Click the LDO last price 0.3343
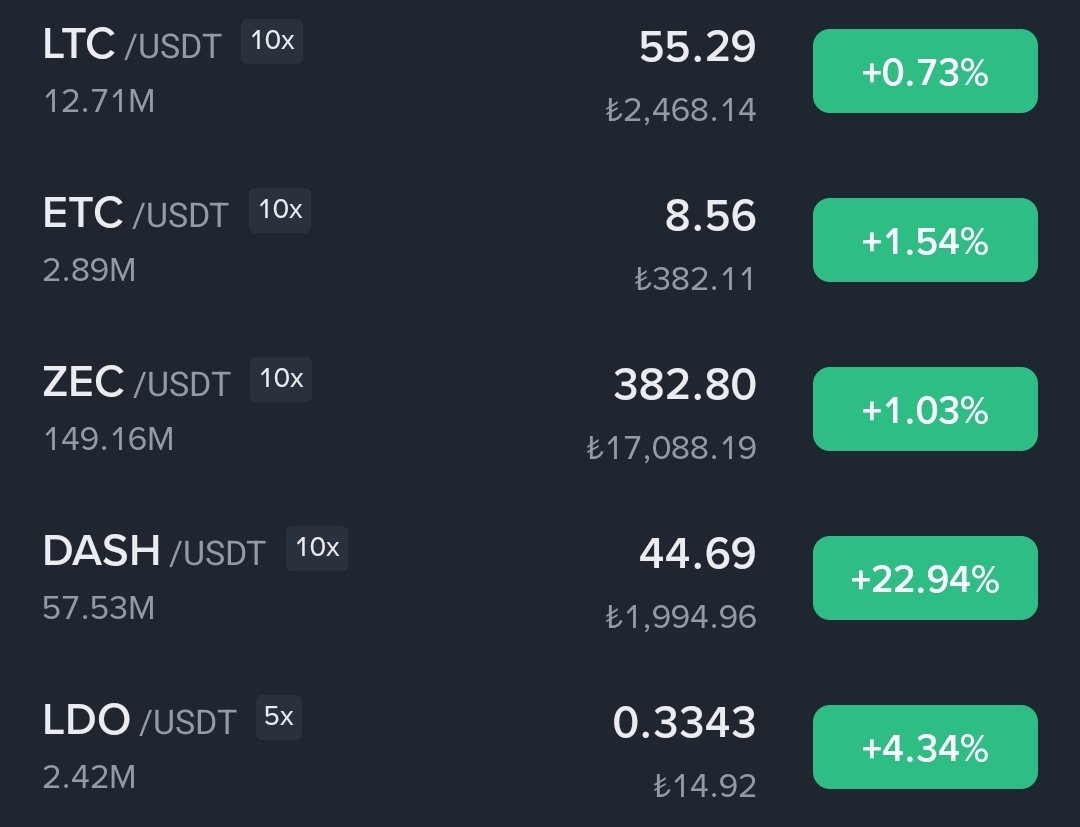Viewport: 1080px width, 827px height. tap(684, 723)
